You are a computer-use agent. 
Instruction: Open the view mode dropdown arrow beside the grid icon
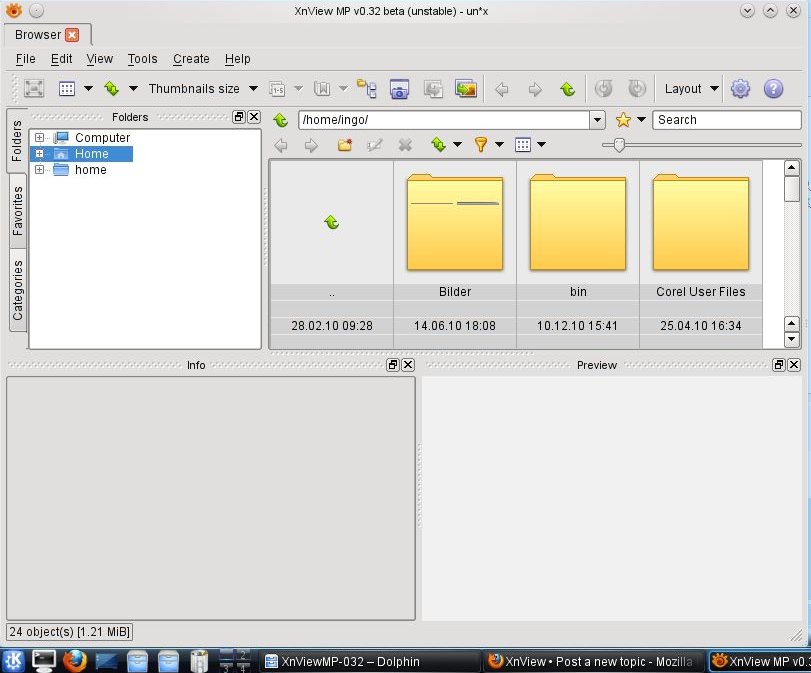click(x=88, y=88)
